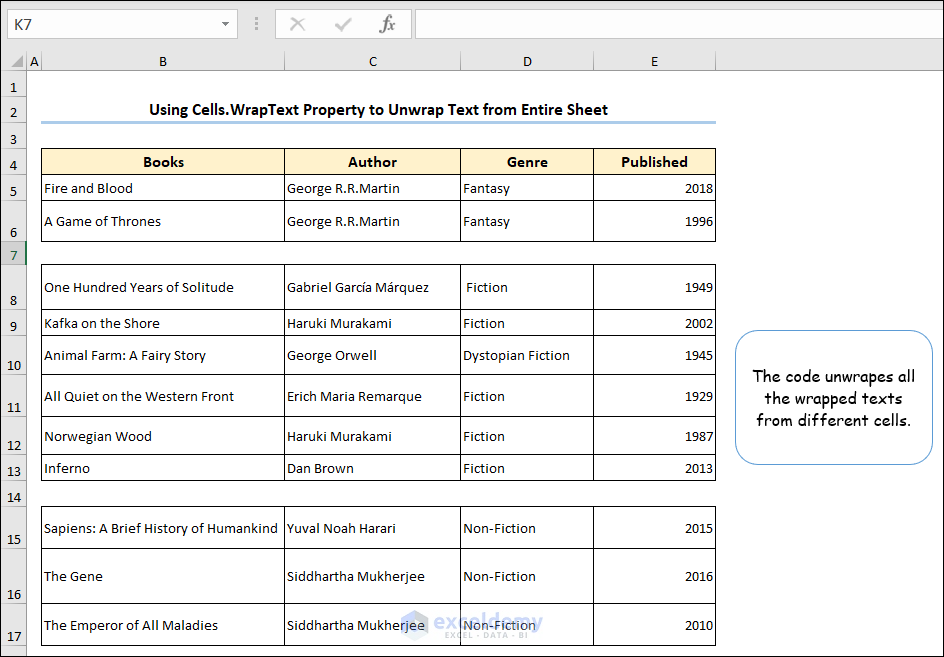The height and width of the screenshot is (657, 944).
Task: Select column D header
Action: tap(527, 62)
